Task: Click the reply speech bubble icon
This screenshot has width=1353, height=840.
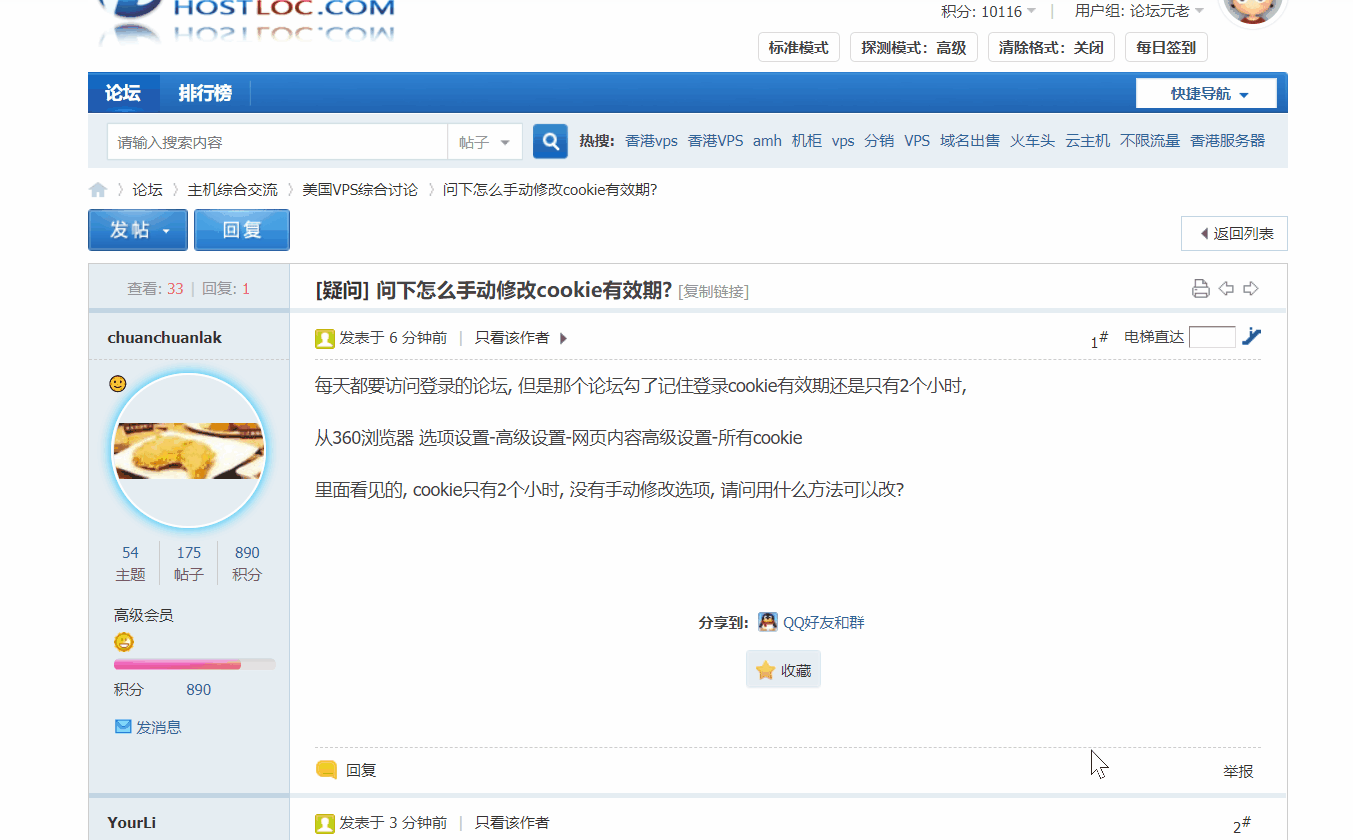Action: (326, 770)
